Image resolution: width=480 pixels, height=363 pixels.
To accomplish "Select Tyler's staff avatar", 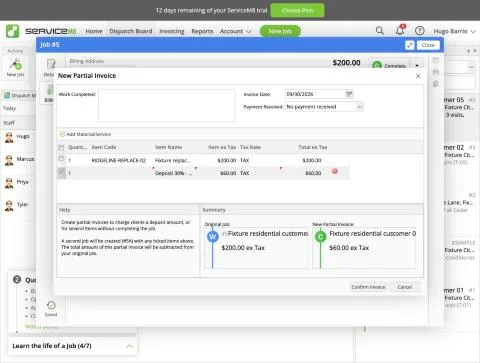I will pos(9,205).
